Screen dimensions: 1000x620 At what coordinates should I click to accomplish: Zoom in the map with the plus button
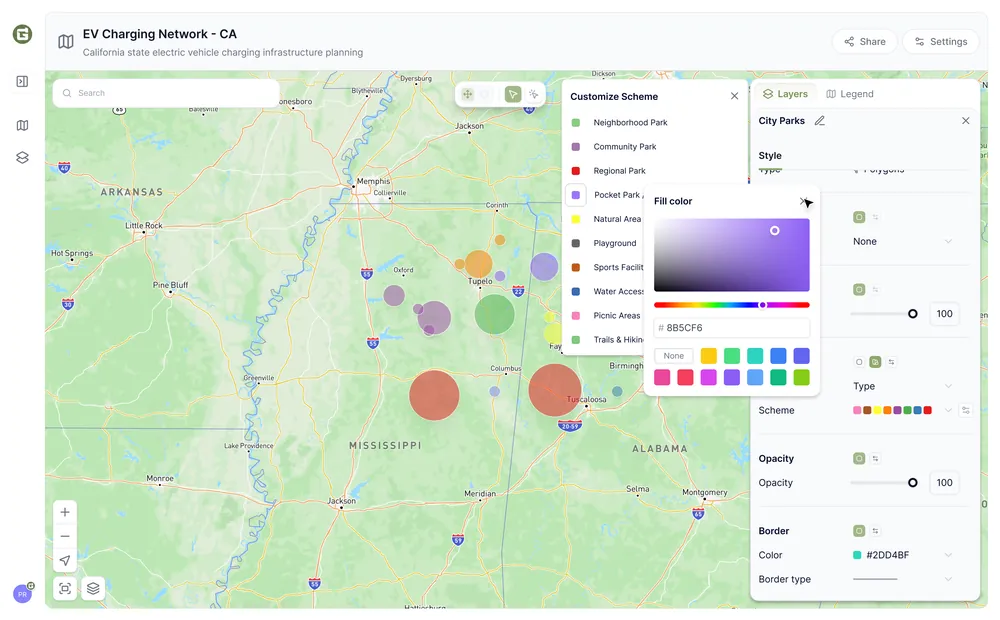pos(65,512)
